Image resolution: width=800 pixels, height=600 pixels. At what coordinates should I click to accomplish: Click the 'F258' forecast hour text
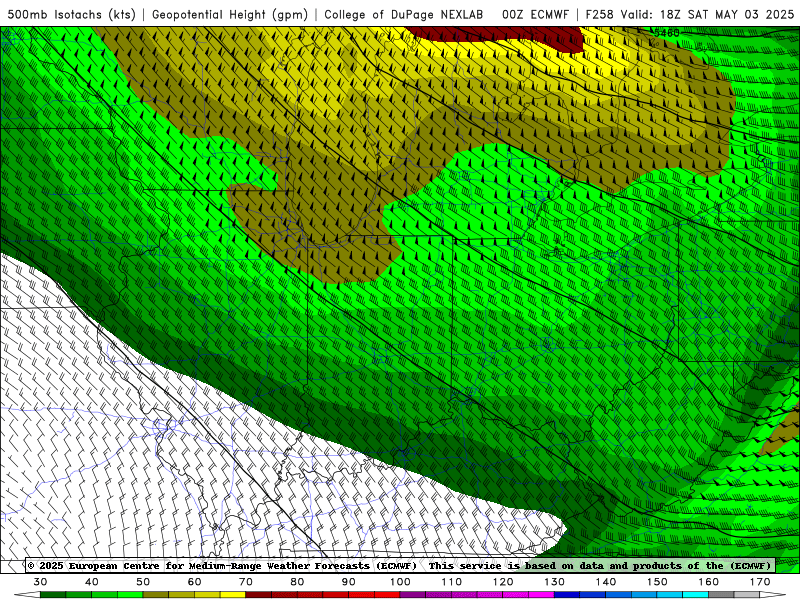599,15
